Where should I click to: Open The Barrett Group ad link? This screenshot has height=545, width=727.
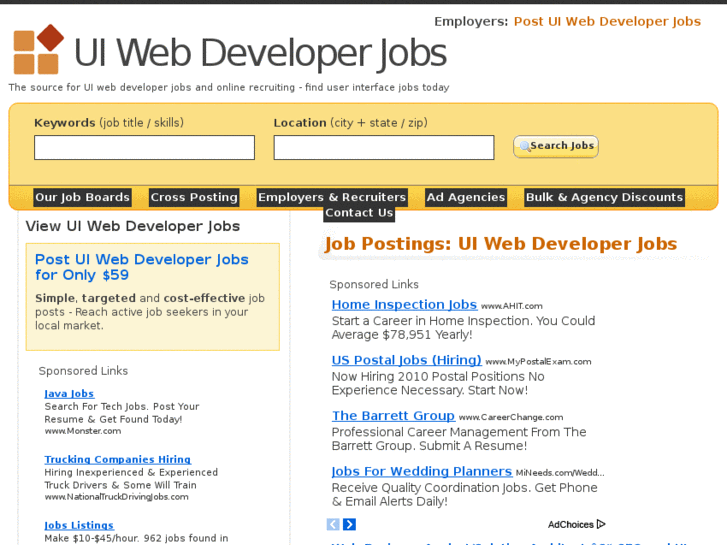[393, 416]
